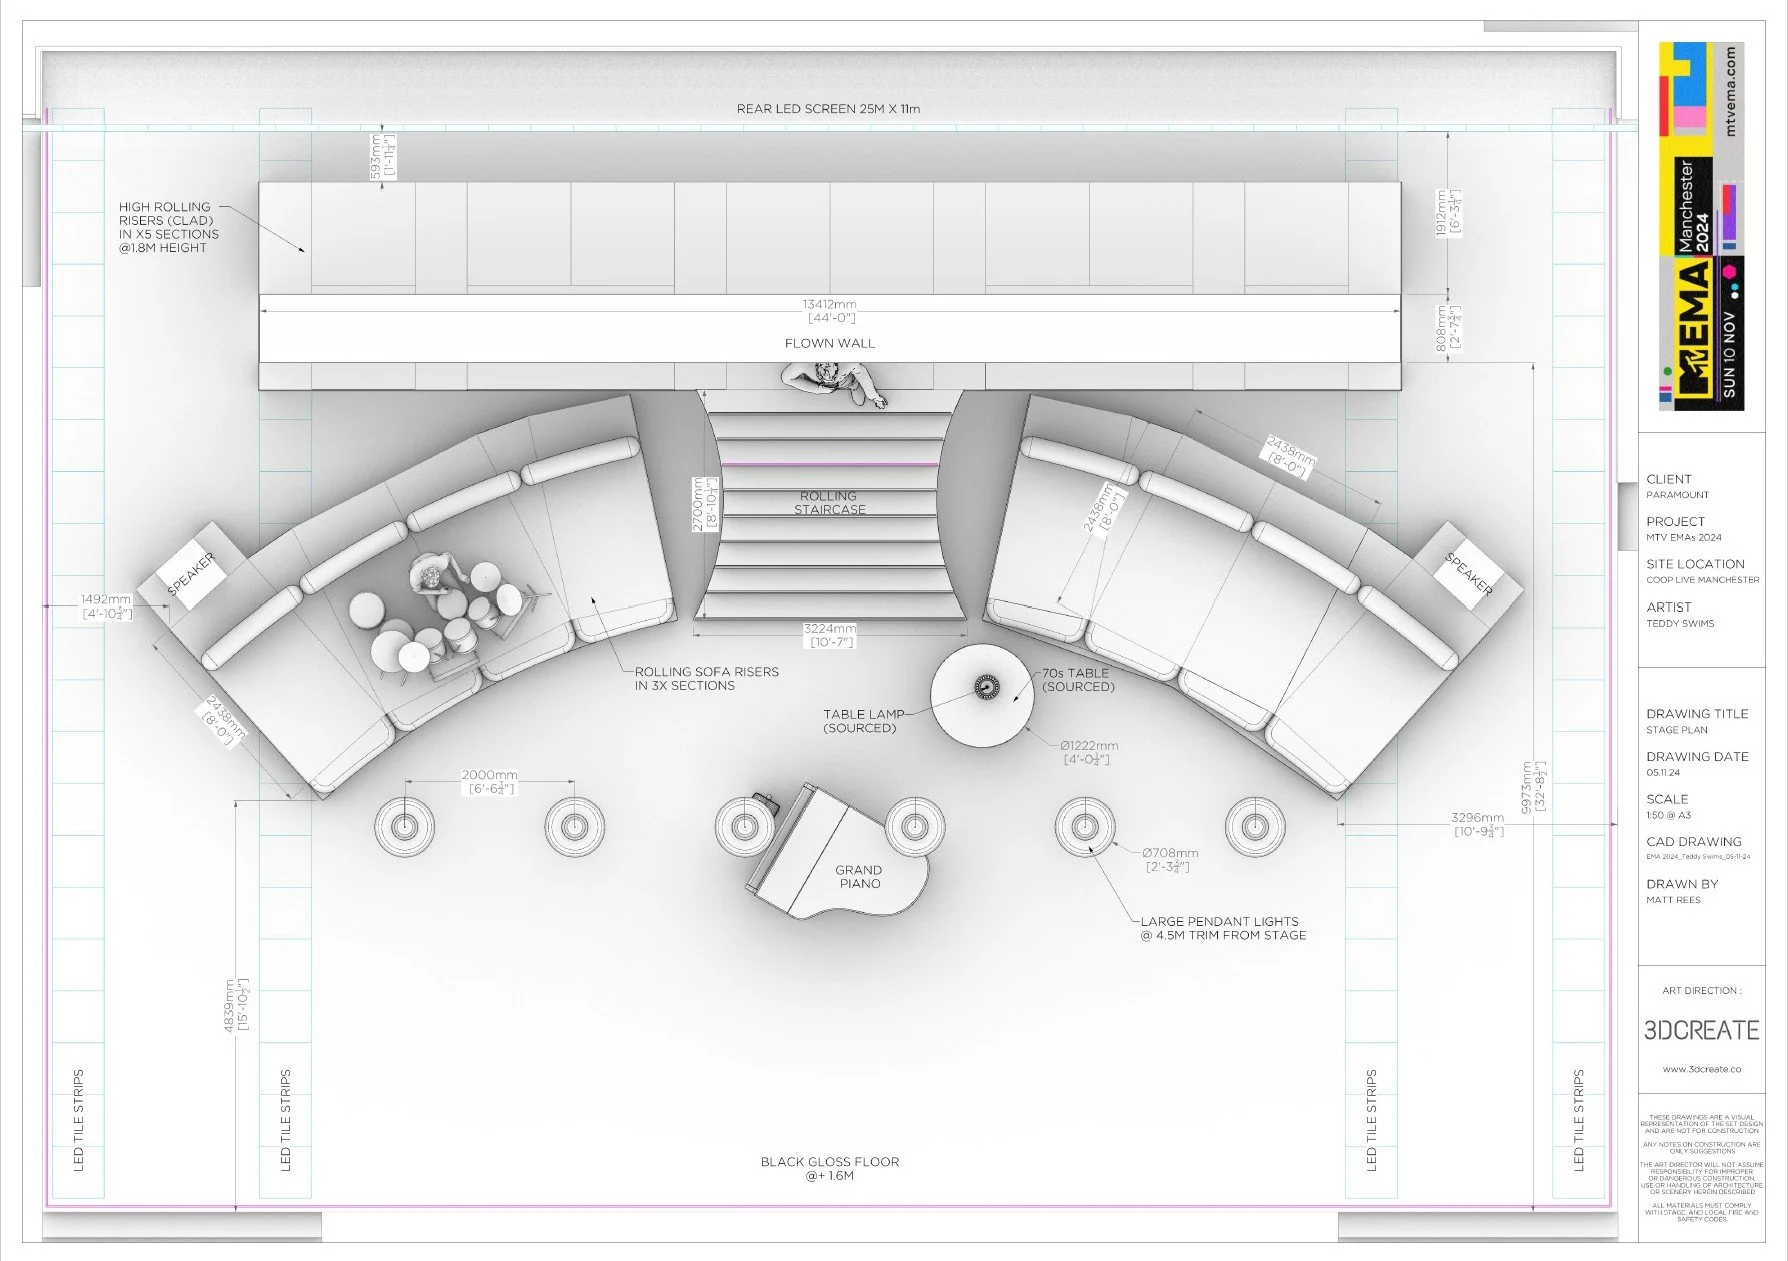Click the 'CLIENT' heading
Viewport: 1788px width, 1261px height.
1669,479
